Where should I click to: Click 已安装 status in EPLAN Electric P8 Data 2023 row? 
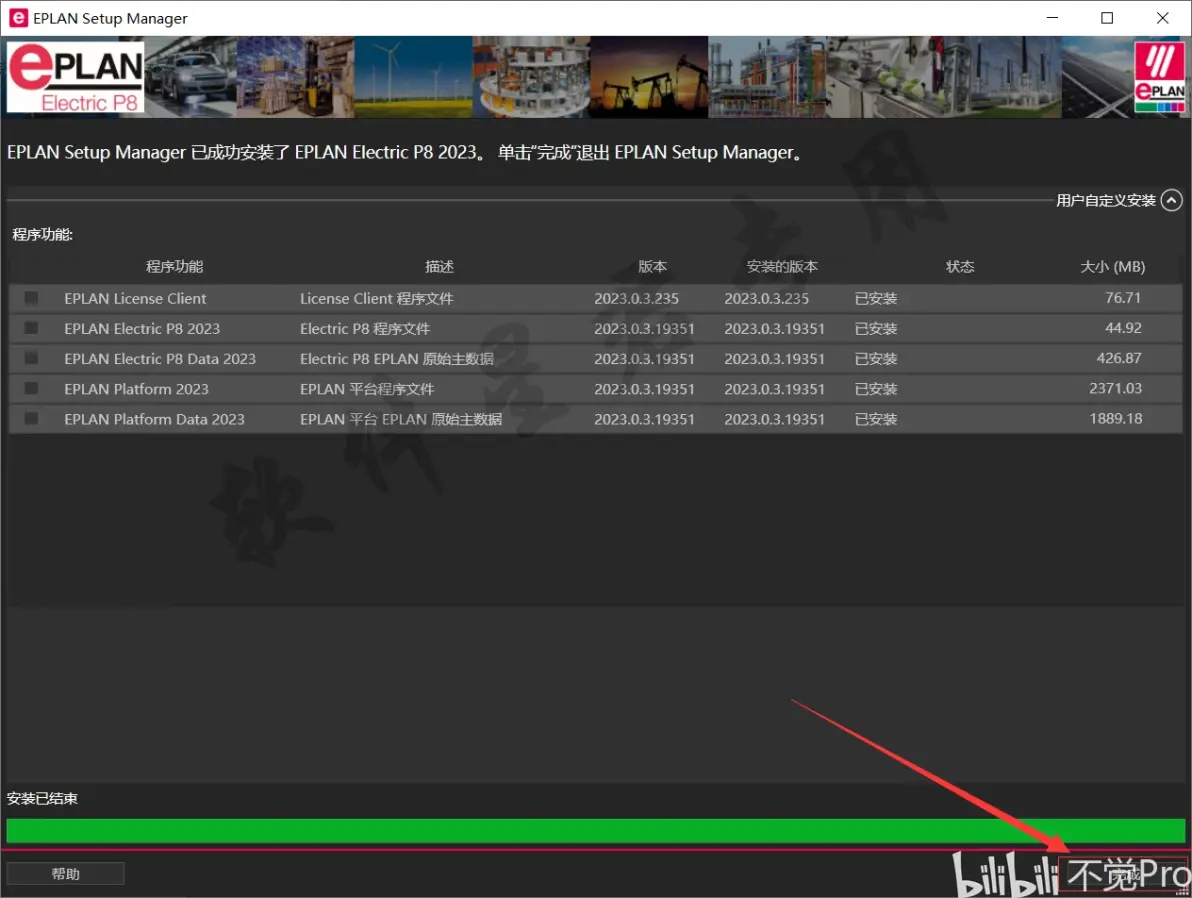876,358
